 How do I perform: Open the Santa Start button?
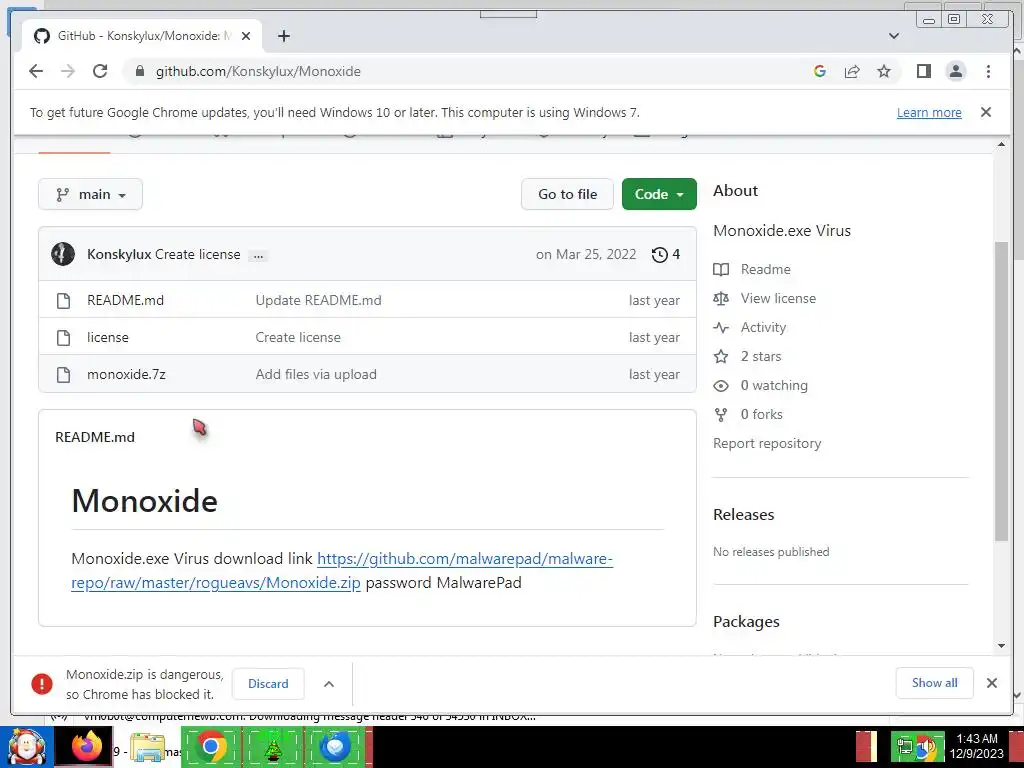[26, 746]
